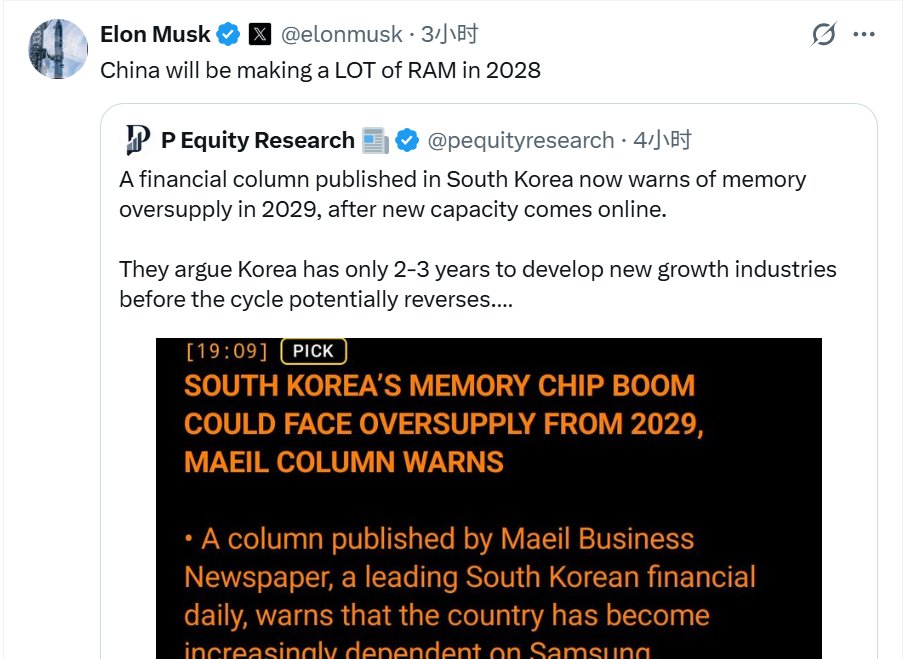Click the tweet text about China making RAM
Viewport: 903px width, 659px height.
coord(320,70)
